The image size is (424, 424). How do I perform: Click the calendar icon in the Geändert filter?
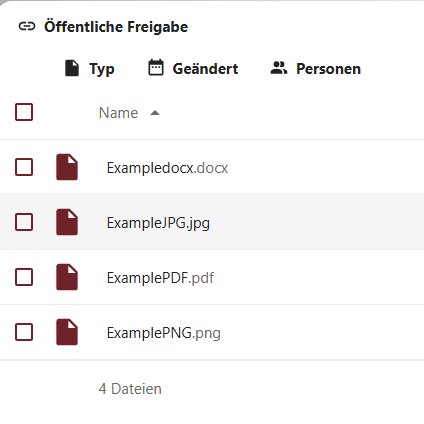tap(156, 68)
